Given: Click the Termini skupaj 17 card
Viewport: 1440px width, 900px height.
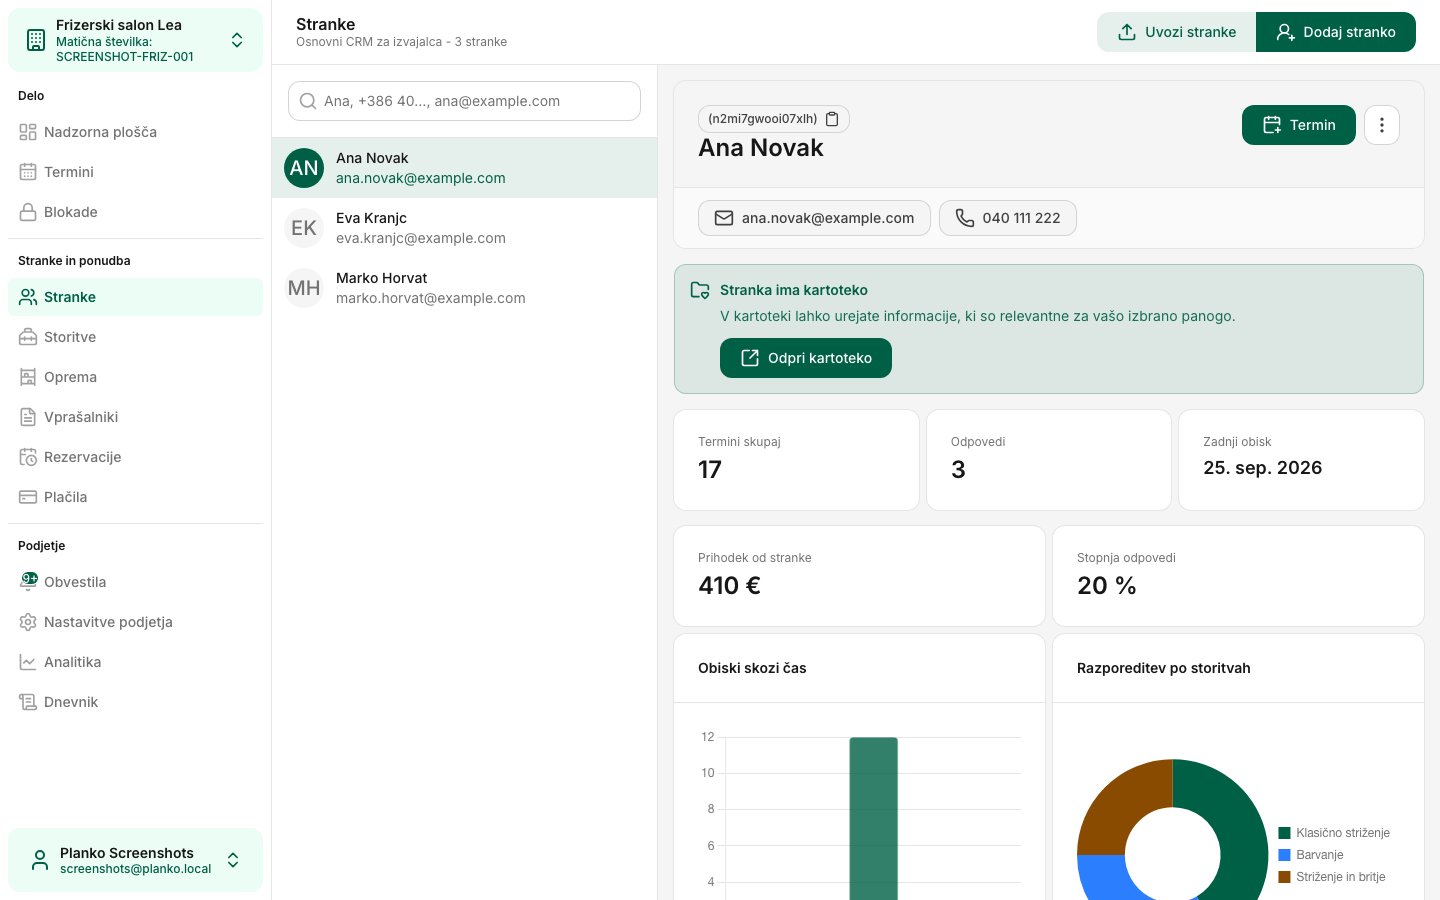Looking at the screenshot, I should coord(797,460).
